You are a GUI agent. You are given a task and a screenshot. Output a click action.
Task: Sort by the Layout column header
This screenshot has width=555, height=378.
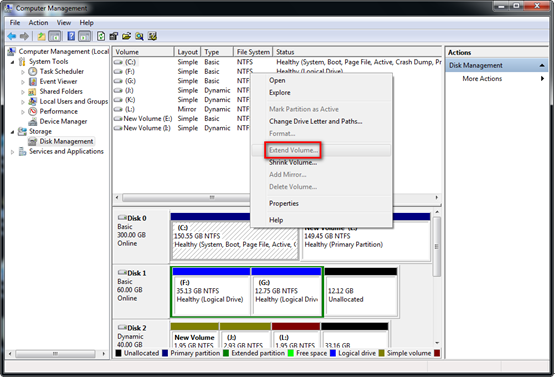click(x=187, y=52)
